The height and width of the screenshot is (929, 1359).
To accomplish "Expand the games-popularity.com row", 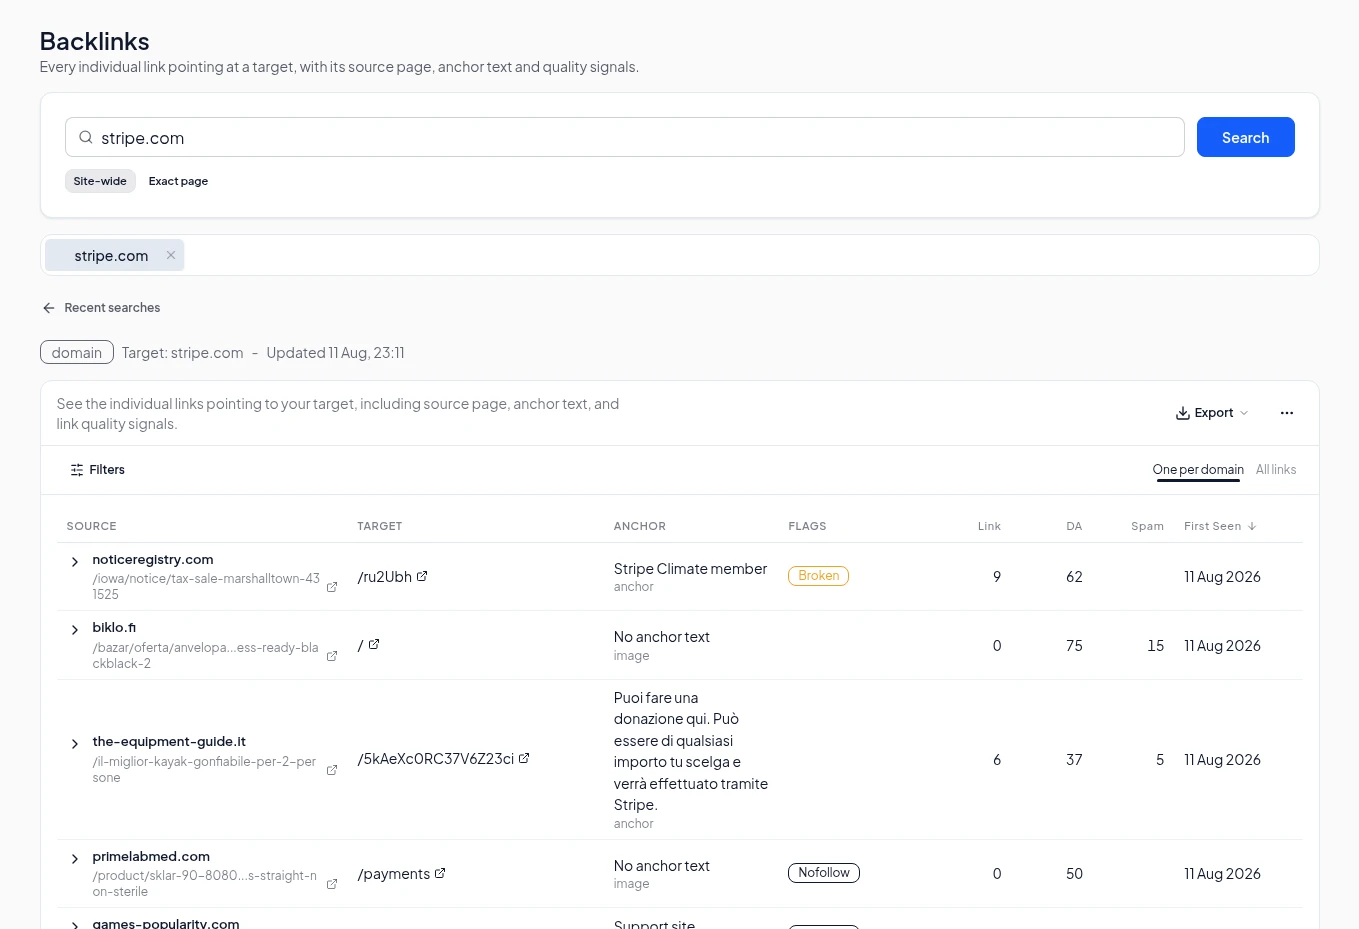I will (x=75, y=925).
